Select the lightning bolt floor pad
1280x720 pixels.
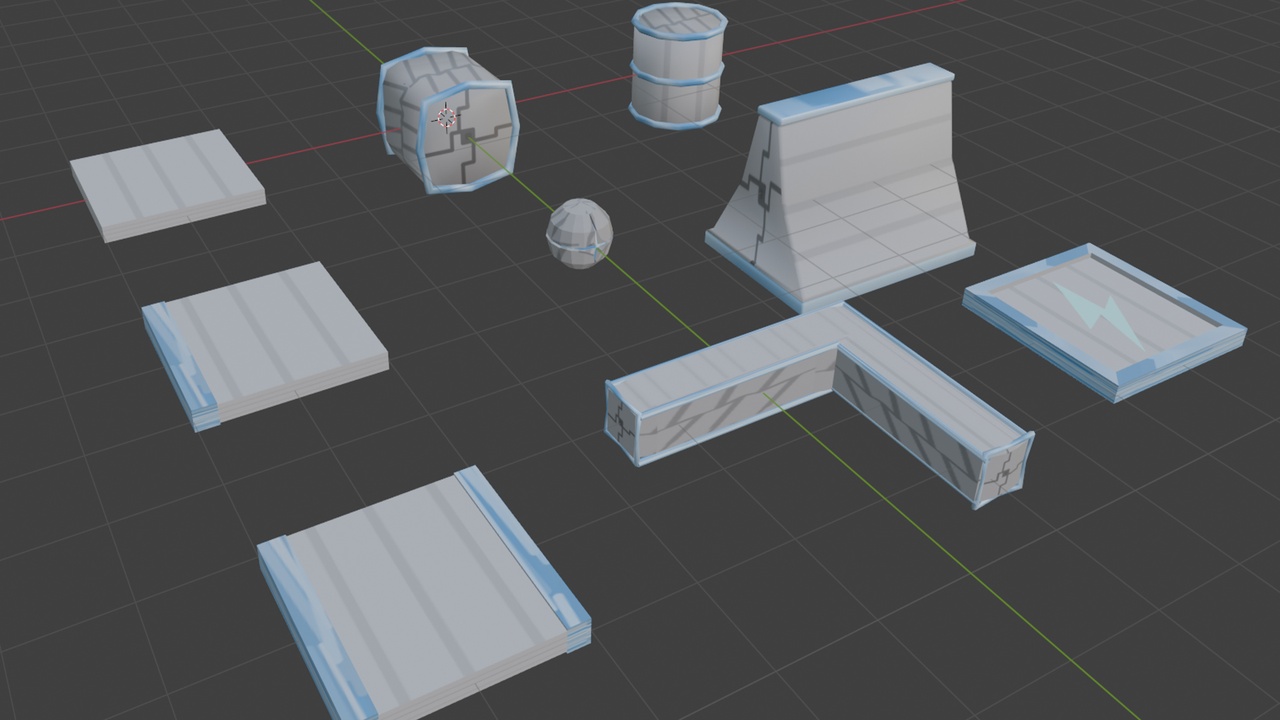(x=1104, y=322)
